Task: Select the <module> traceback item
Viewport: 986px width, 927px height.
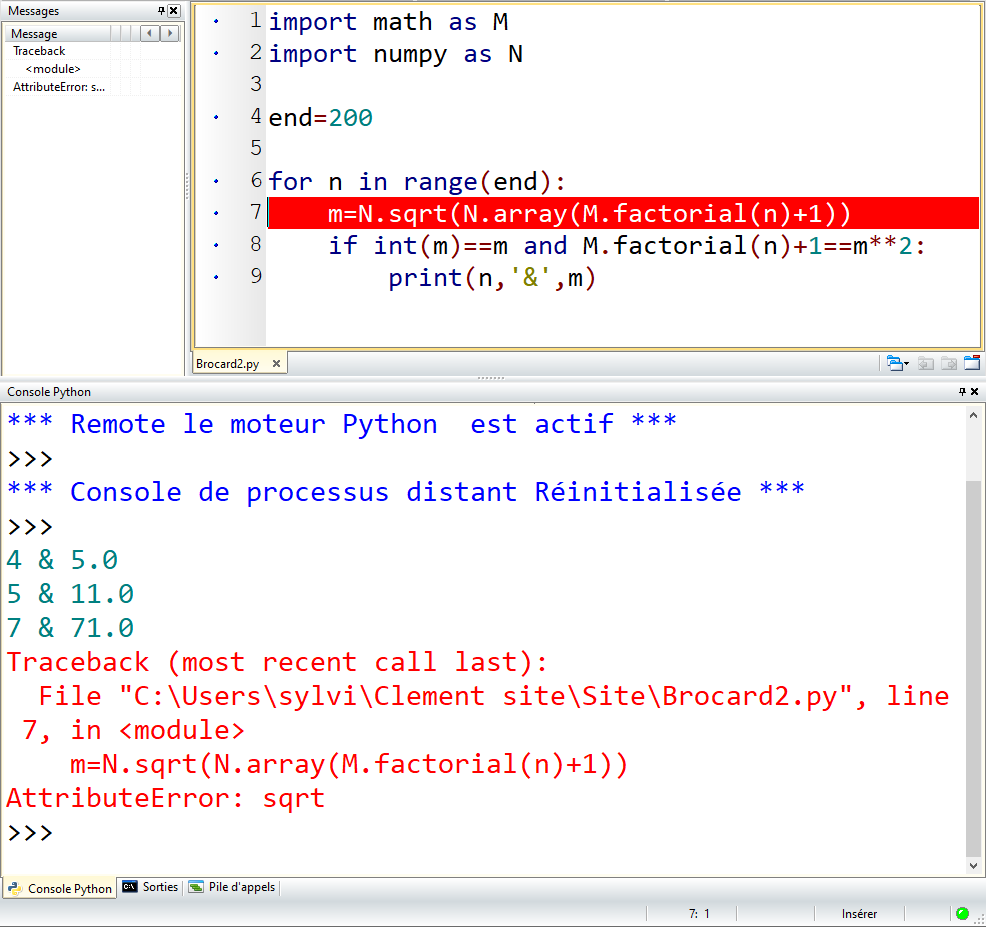Action: pyautogui.click(x=53, y=69)
